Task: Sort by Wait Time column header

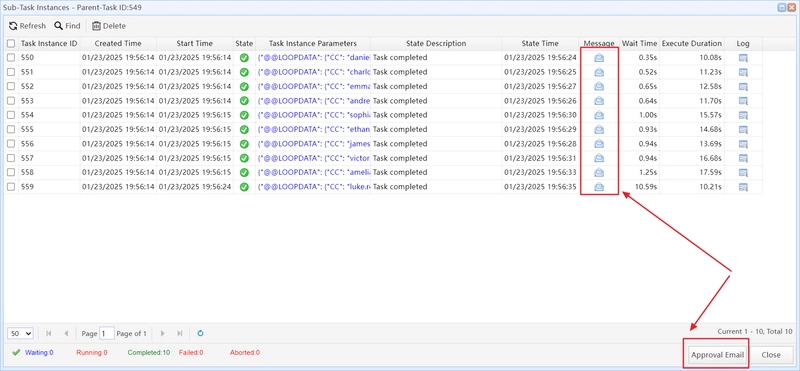Action: (639, 44)
